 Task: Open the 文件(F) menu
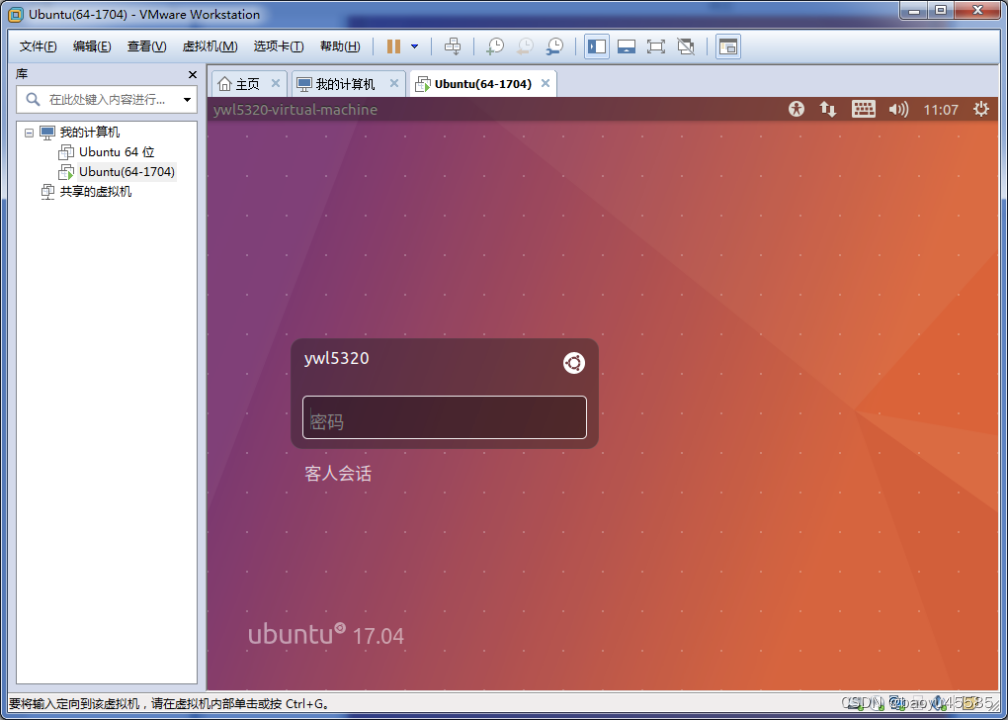coord(38,46)
